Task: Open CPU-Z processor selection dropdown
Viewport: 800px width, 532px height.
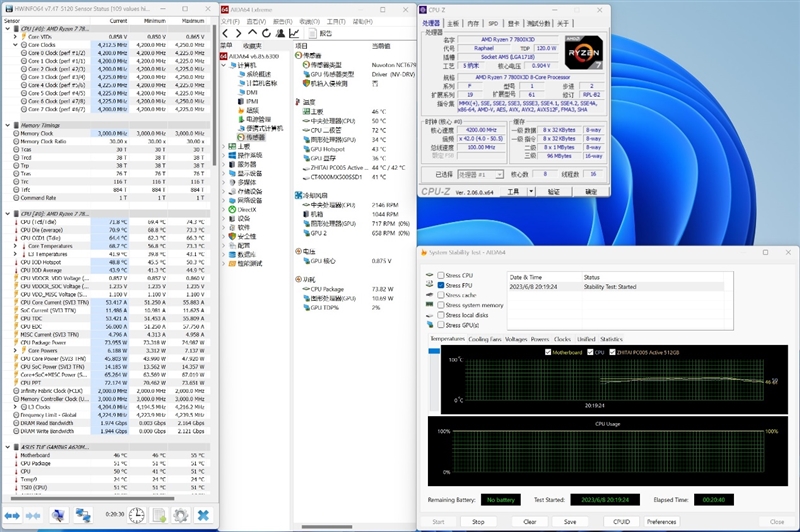Action: point(499,174)
